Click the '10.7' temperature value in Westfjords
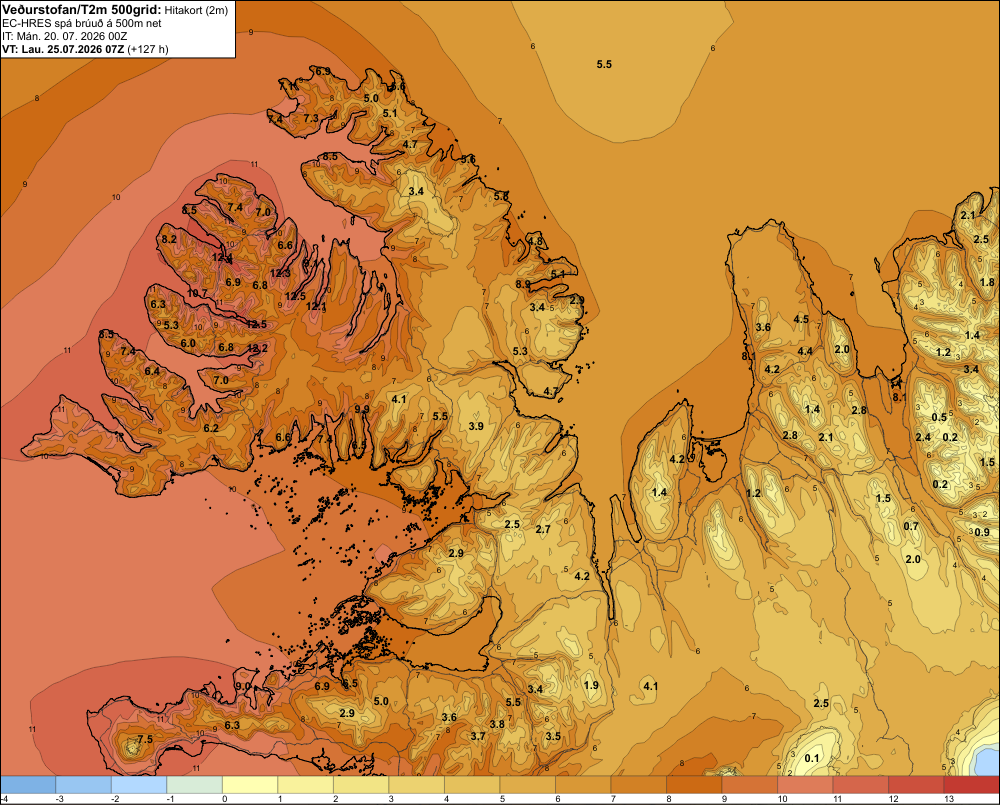This screenshot has width=1000, height=805. (197, 293)
